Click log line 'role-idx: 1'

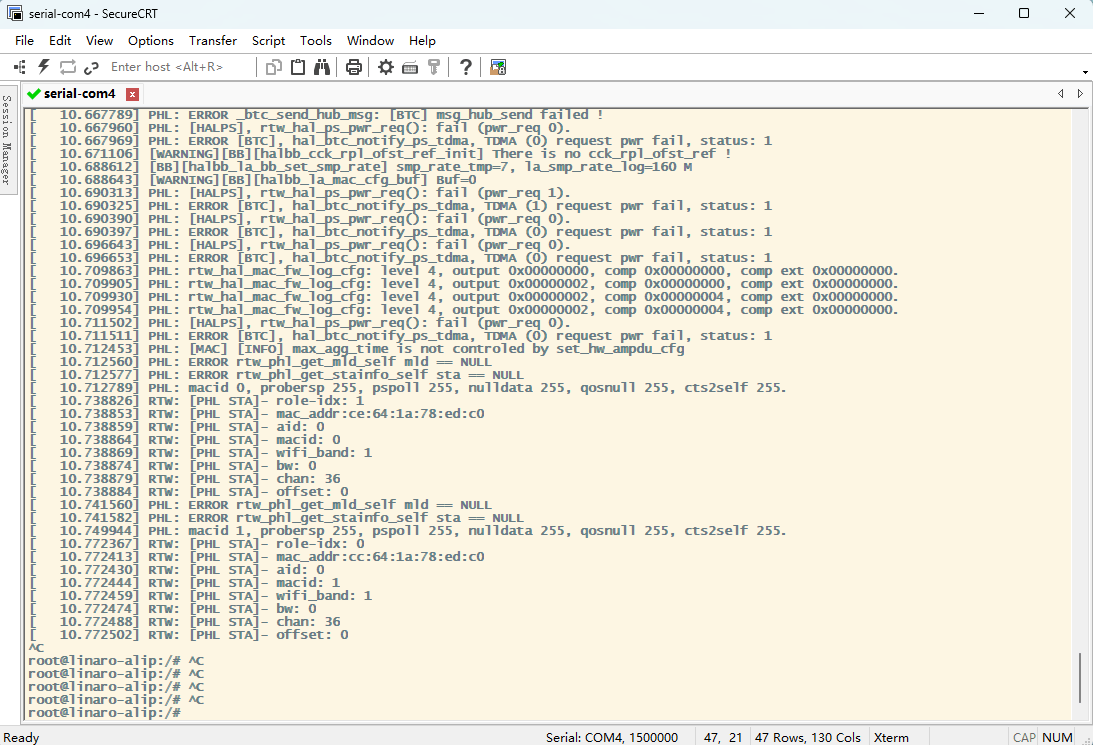(320, 401)
